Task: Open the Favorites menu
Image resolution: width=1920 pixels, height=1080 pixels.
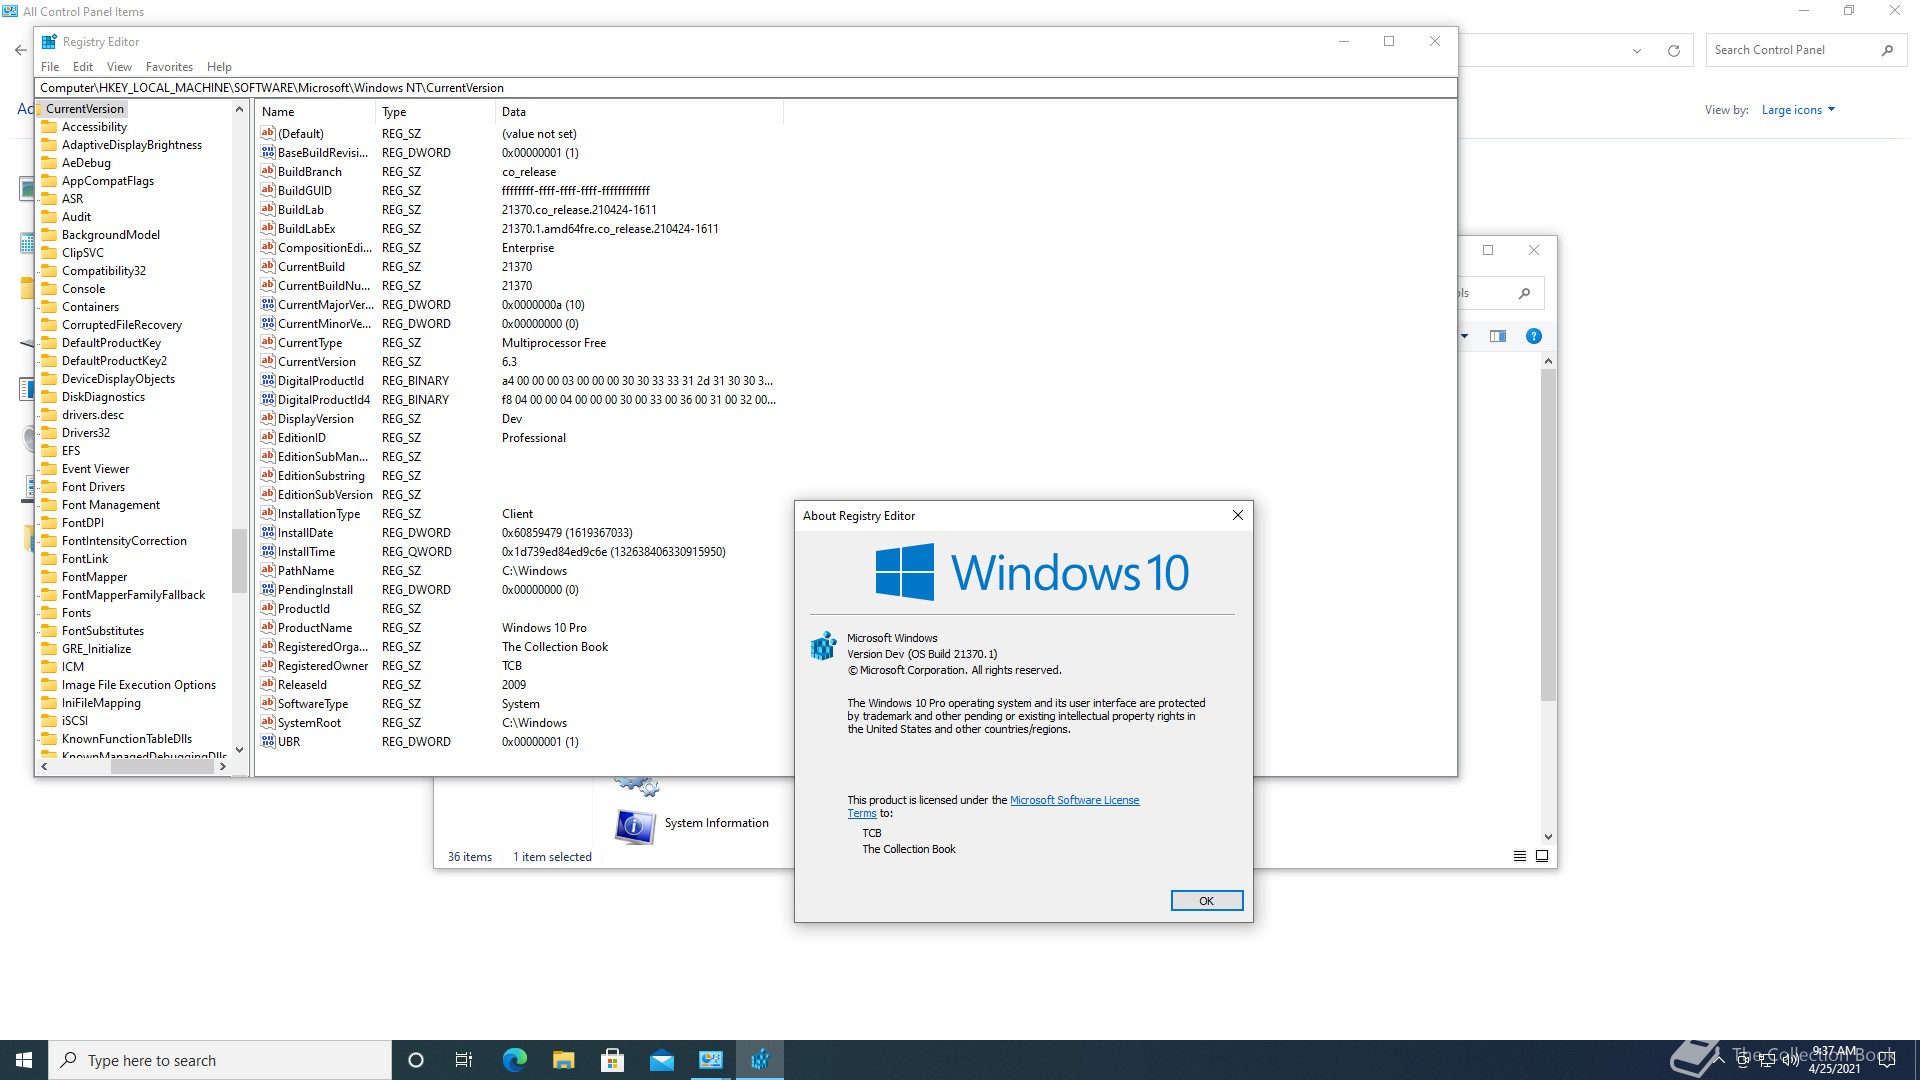Action: click(x=169, y=67)
